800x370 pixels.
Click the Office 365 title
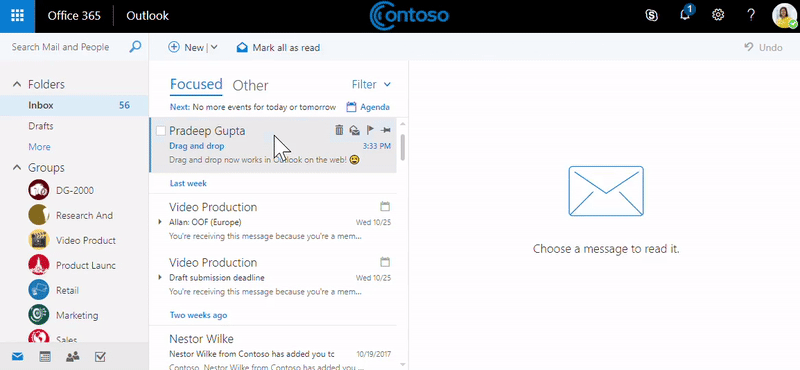pyautogui.click(x=74, y=16)
